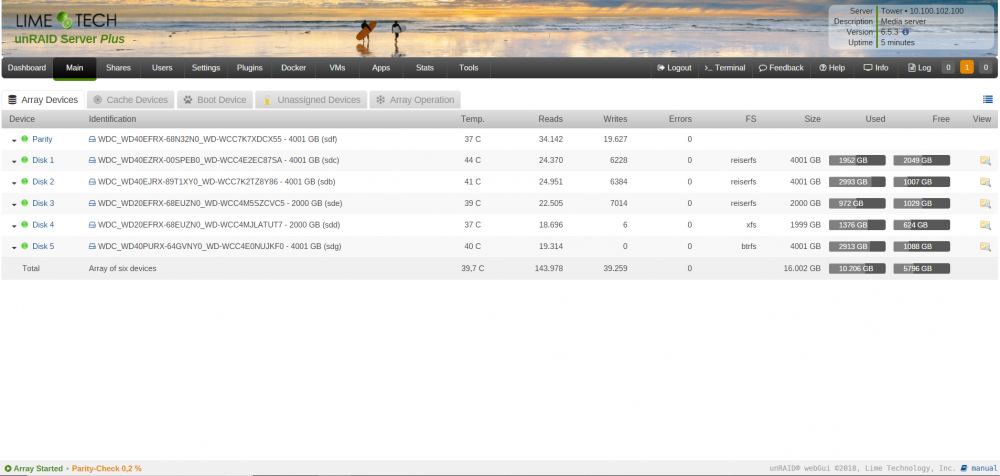The width and height of the screenshot is (1000, 476).
Task: Click the version info icon next to 6.5.3
Action: coord(906,31)
